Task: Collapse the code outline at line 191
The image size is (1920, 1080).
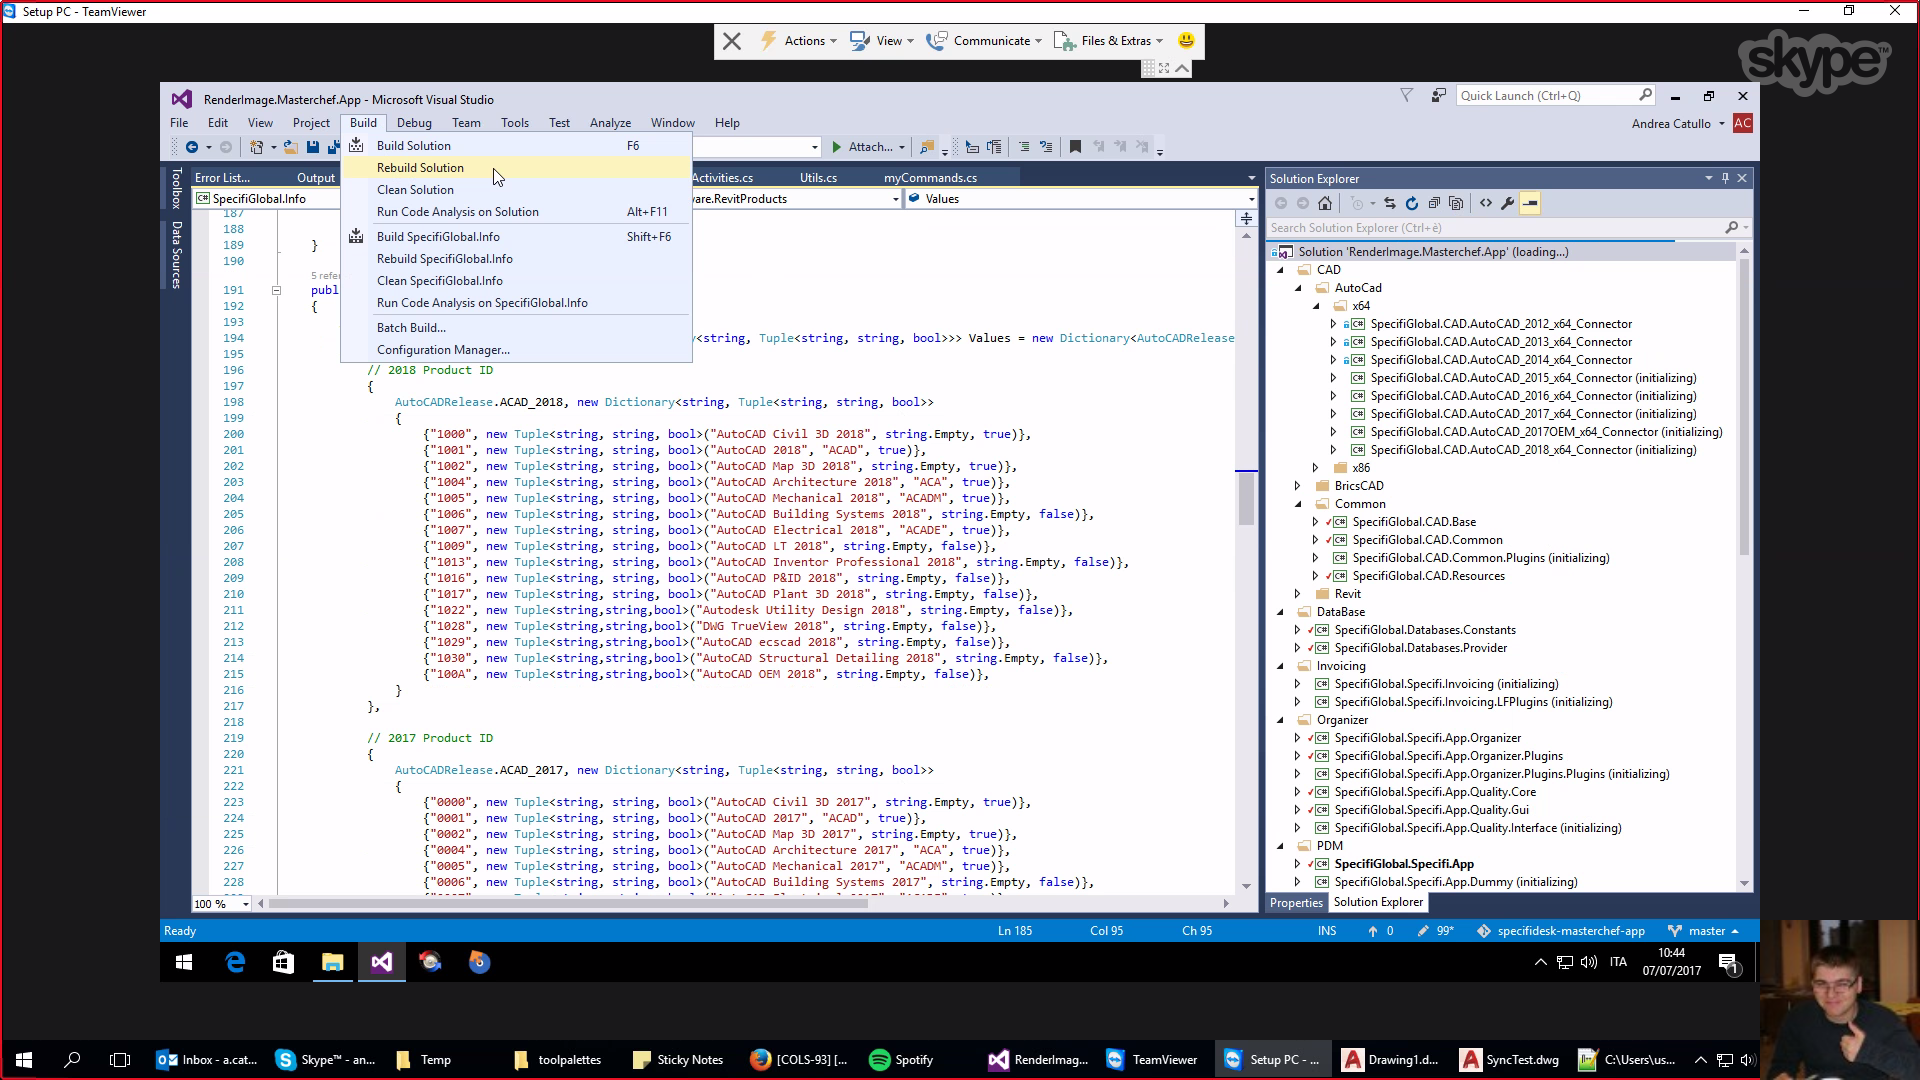Action: [276, 291]
